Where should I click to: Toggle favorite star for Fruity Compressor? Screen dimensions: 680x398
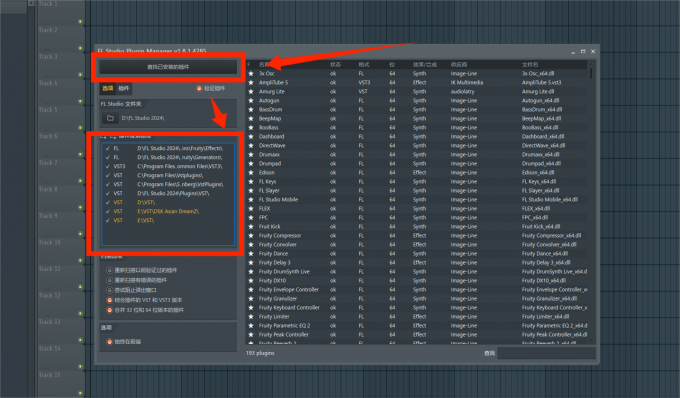pyautogui.click(x=251, y=235)
